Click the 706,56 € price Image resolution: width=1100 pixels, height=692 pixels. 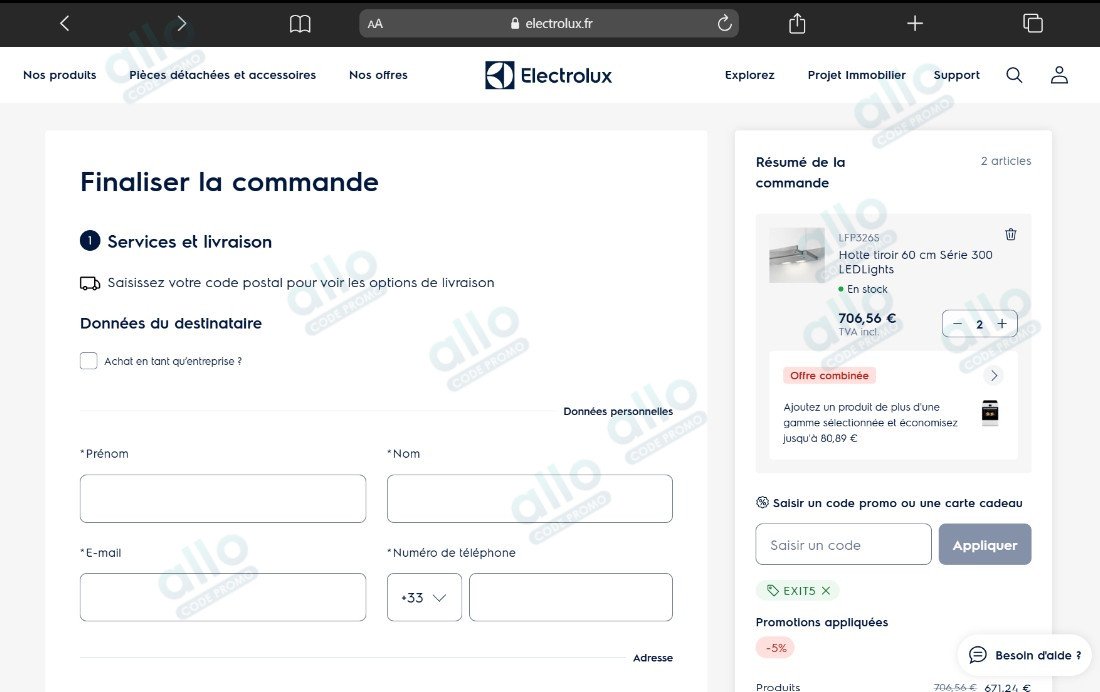point(867,318)
